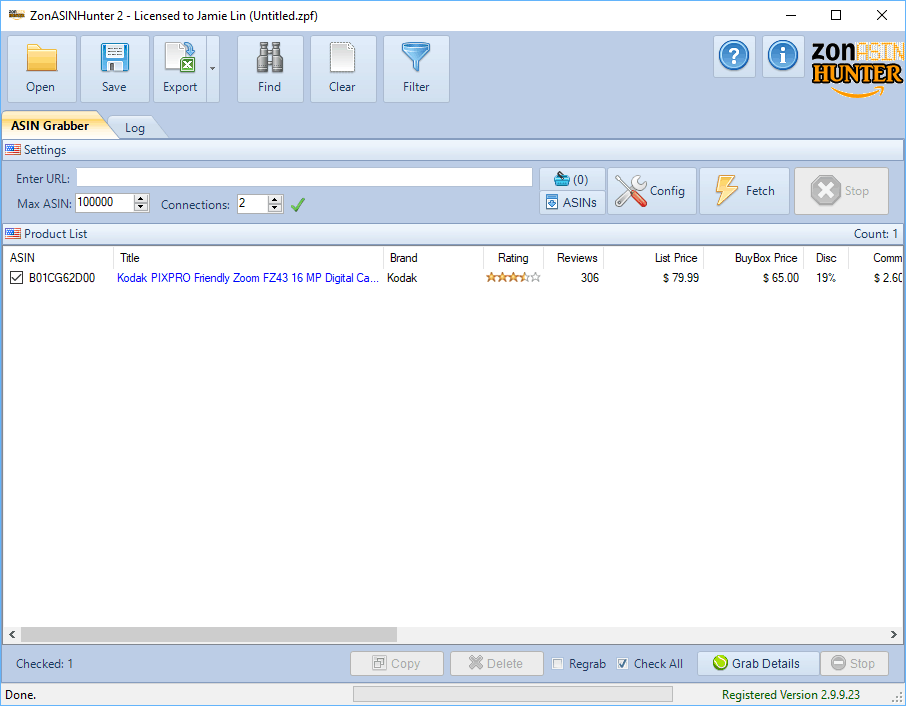Sort by BuyBox Price column header

click(754, 258)
